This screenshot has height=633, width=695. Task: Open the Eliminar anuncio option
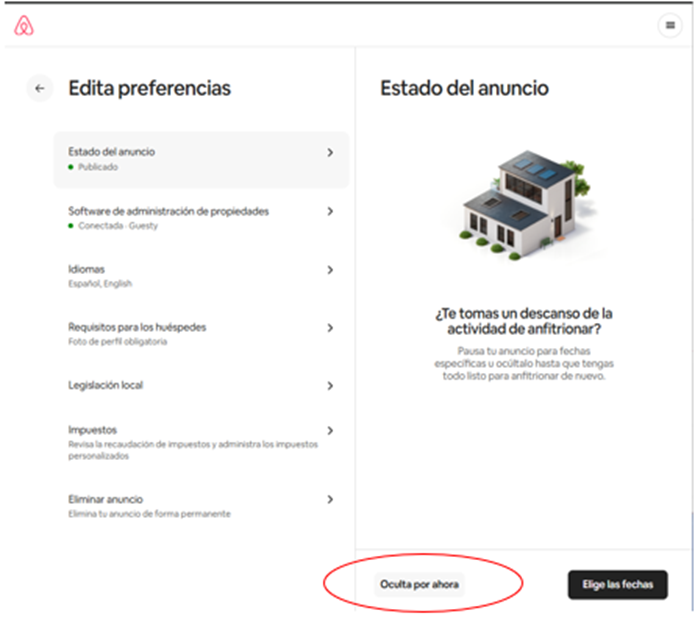pyautogui.click(x=202, y=506)
